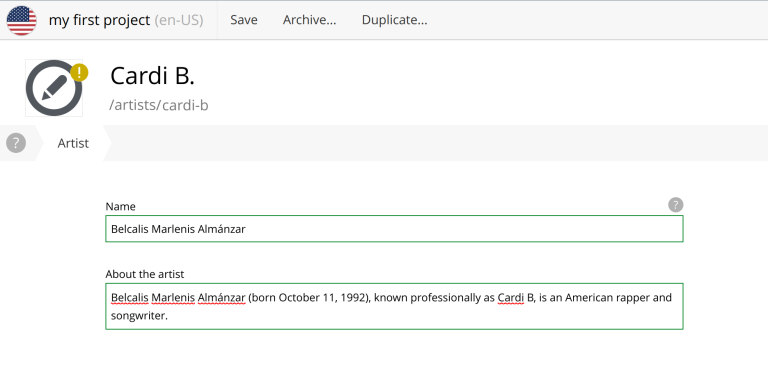Show help for the Name field
768x387 pixels.
coord(675,205)
